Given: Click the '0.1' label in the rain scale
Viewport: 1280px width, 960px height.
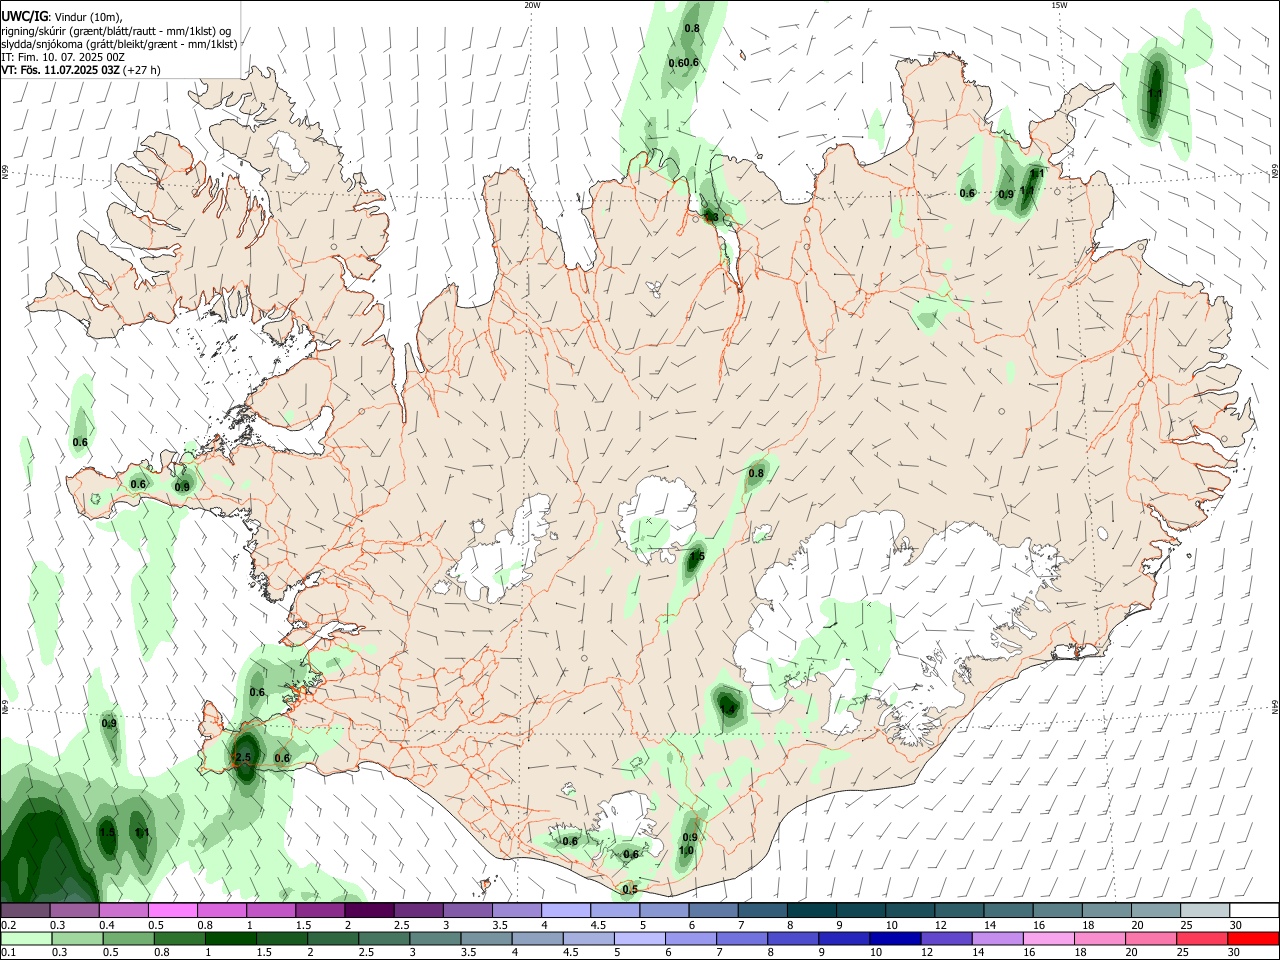Looking at the screenshot, I should point(8,953).
